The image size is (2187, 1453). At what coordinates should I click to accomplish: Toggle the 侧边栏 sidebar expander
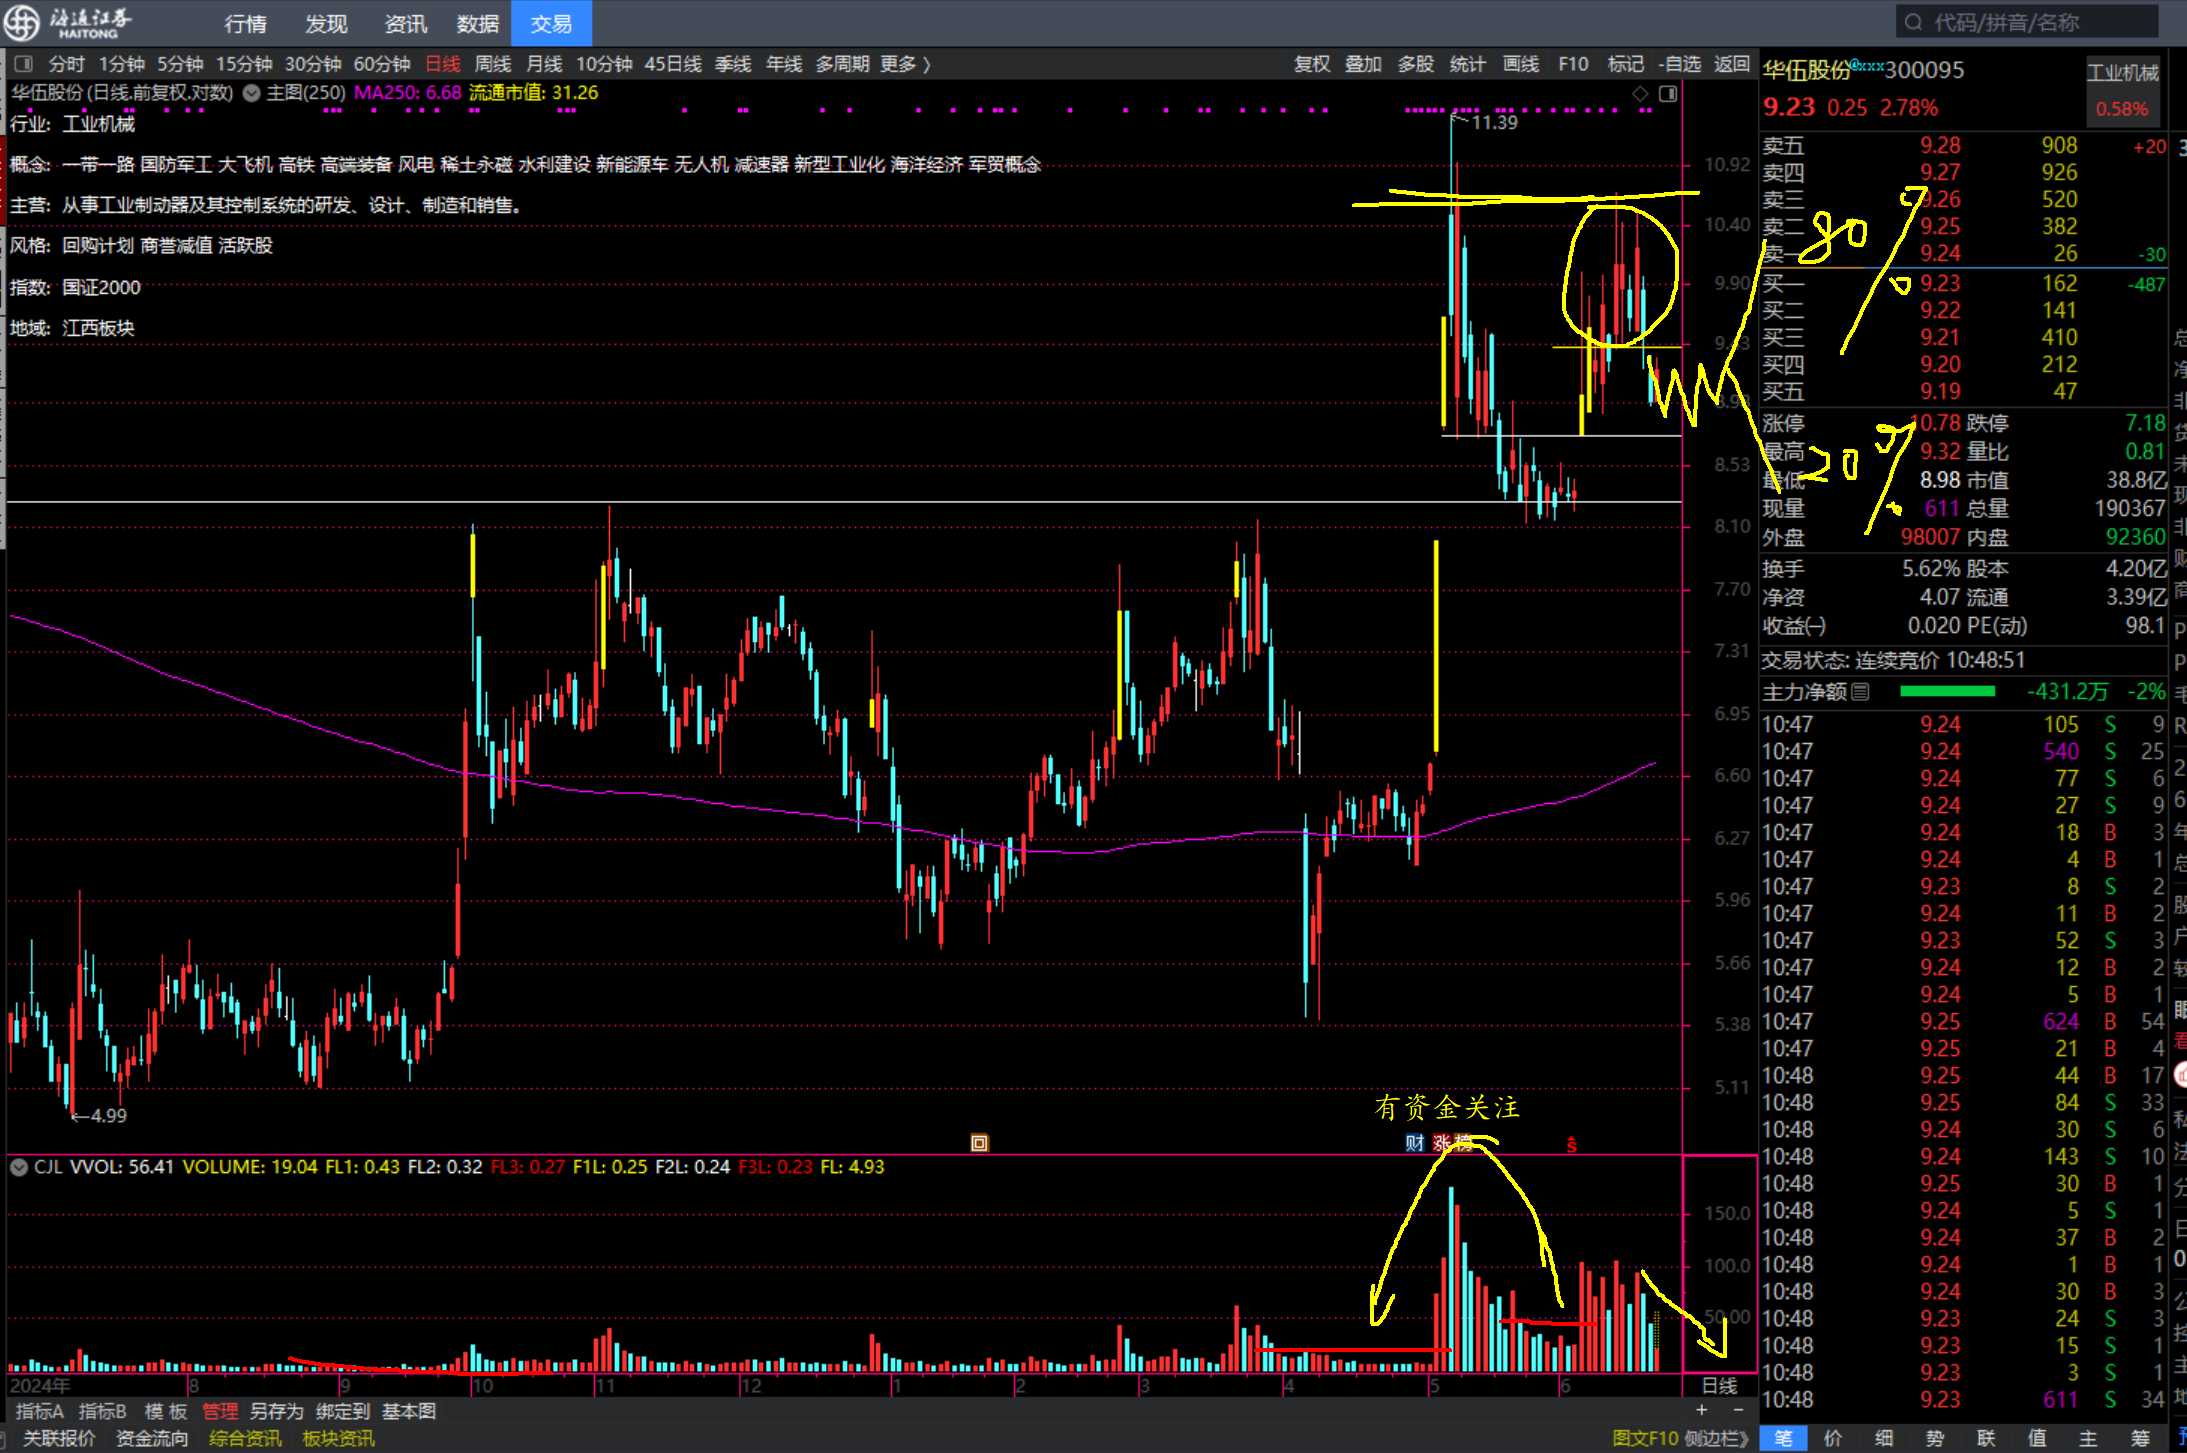pyautogui.click(x=1717, y=1438)
